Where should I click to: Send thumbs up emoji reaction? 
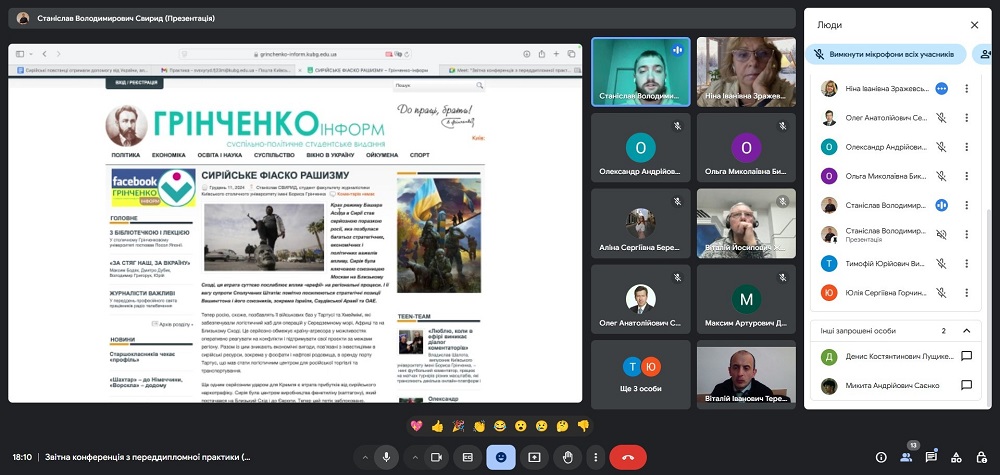click(x=437, y=426)
